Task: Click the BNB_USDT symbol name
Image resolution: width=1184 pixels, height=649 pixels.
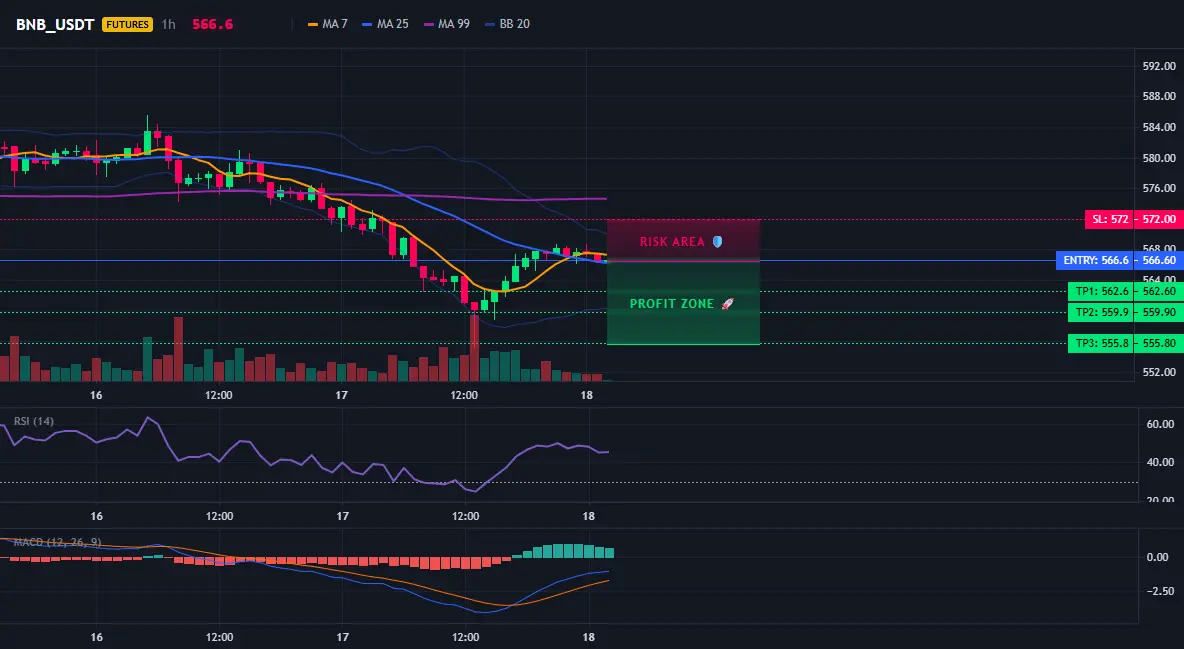Action: click(x=55, y=24)
